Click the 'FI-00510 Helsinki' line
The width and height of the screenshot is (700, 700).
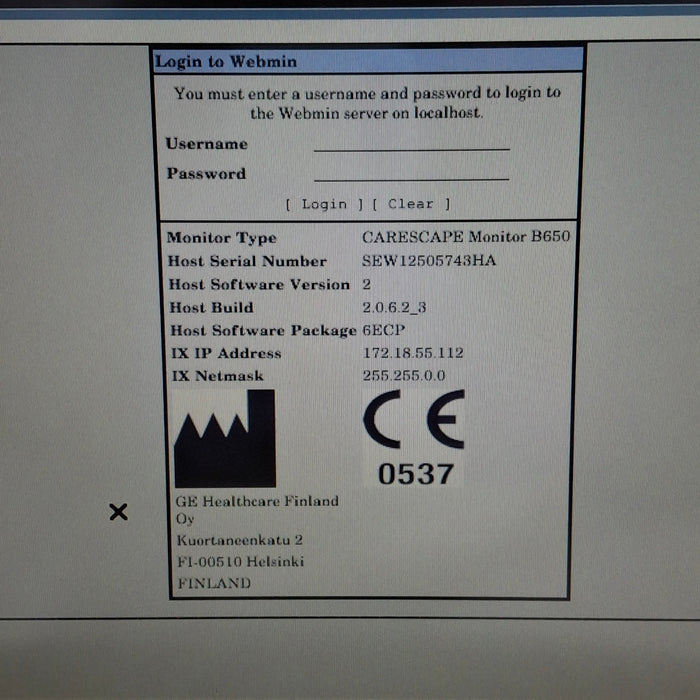241,561
